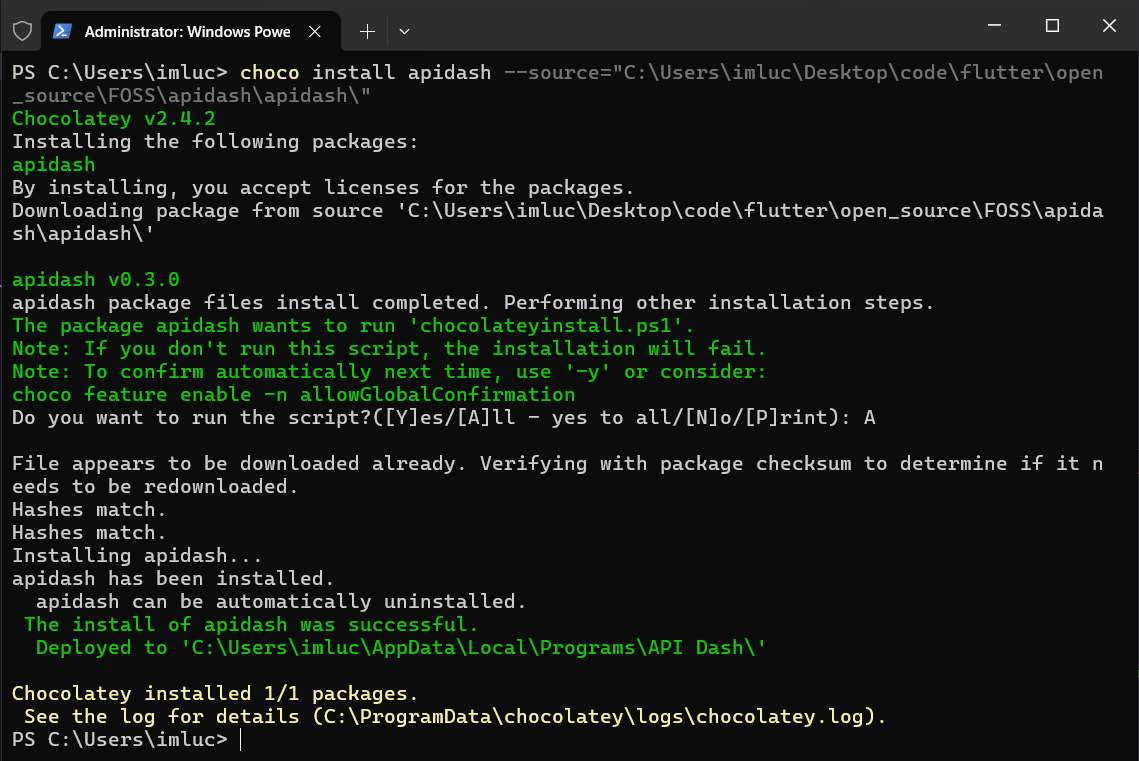The image size is (1139, 761).
Task: Click the 'Note: To confirm automatically next time' line
Action: point(389,371)
